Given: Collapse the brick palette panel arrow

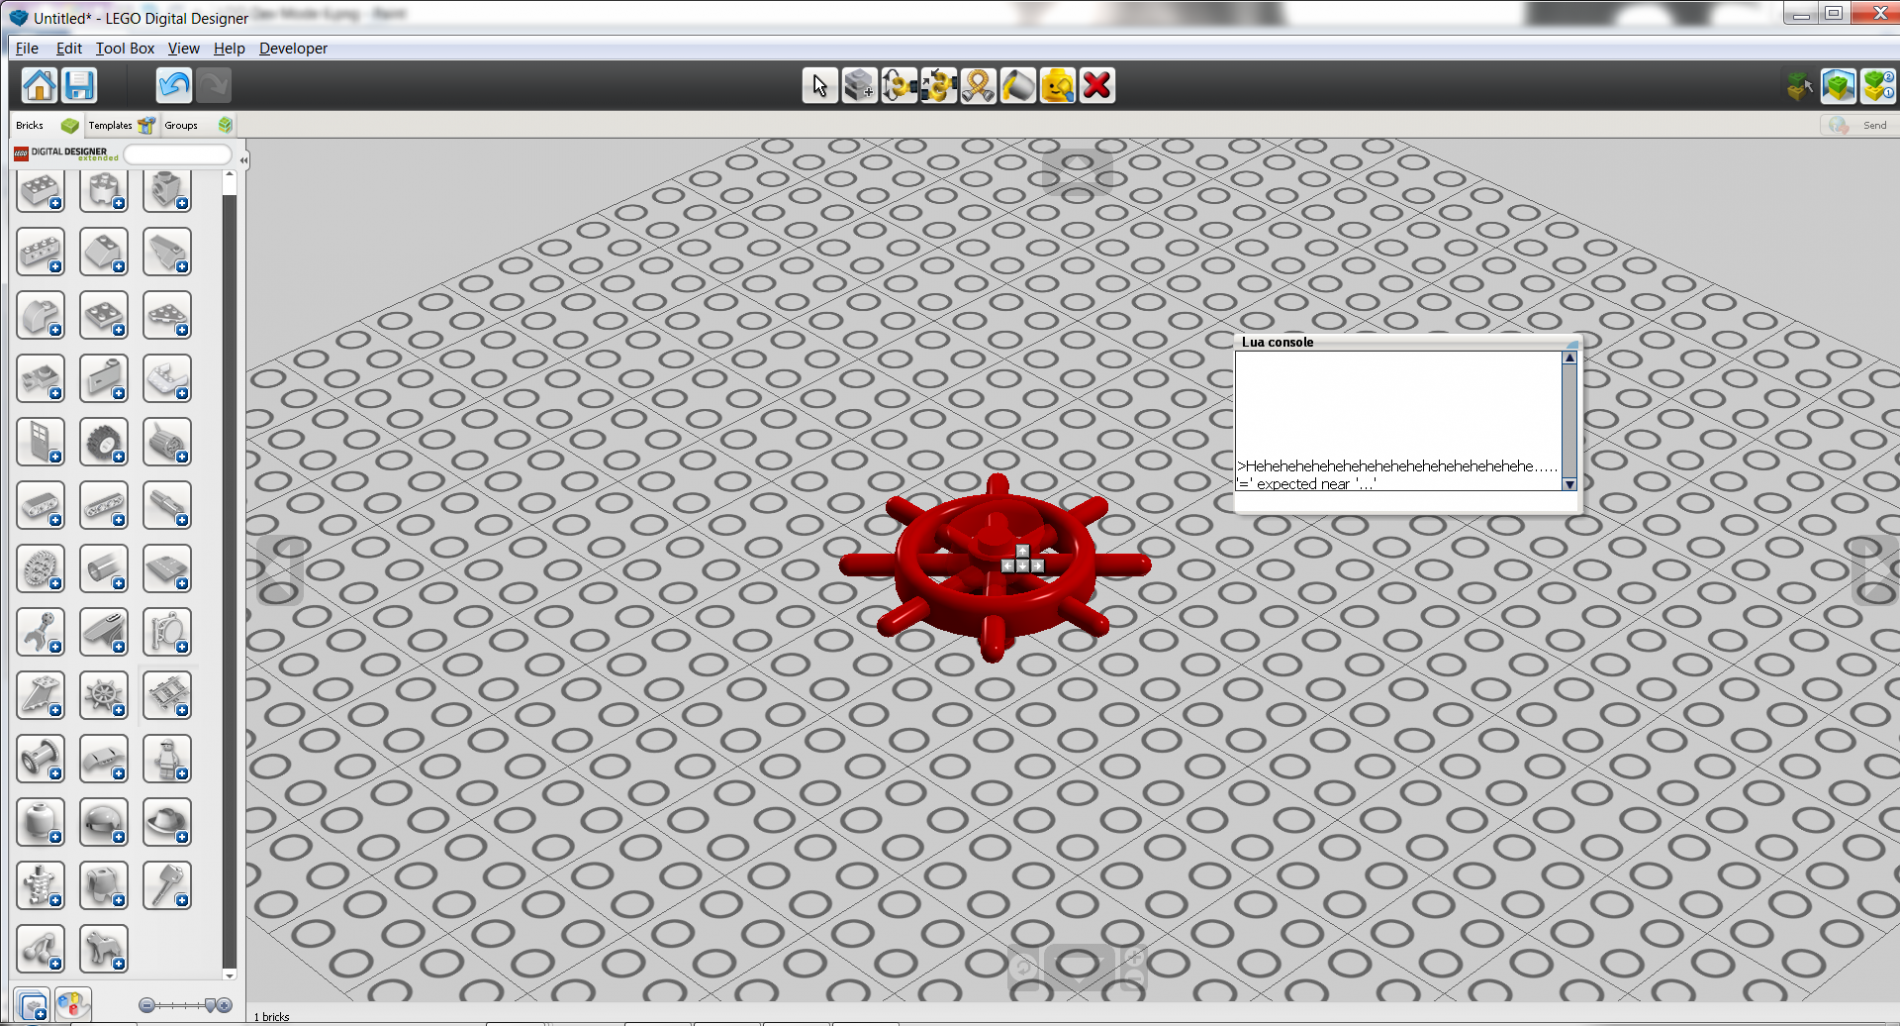Looking at the screenshot, I should (x=244, y=160).
